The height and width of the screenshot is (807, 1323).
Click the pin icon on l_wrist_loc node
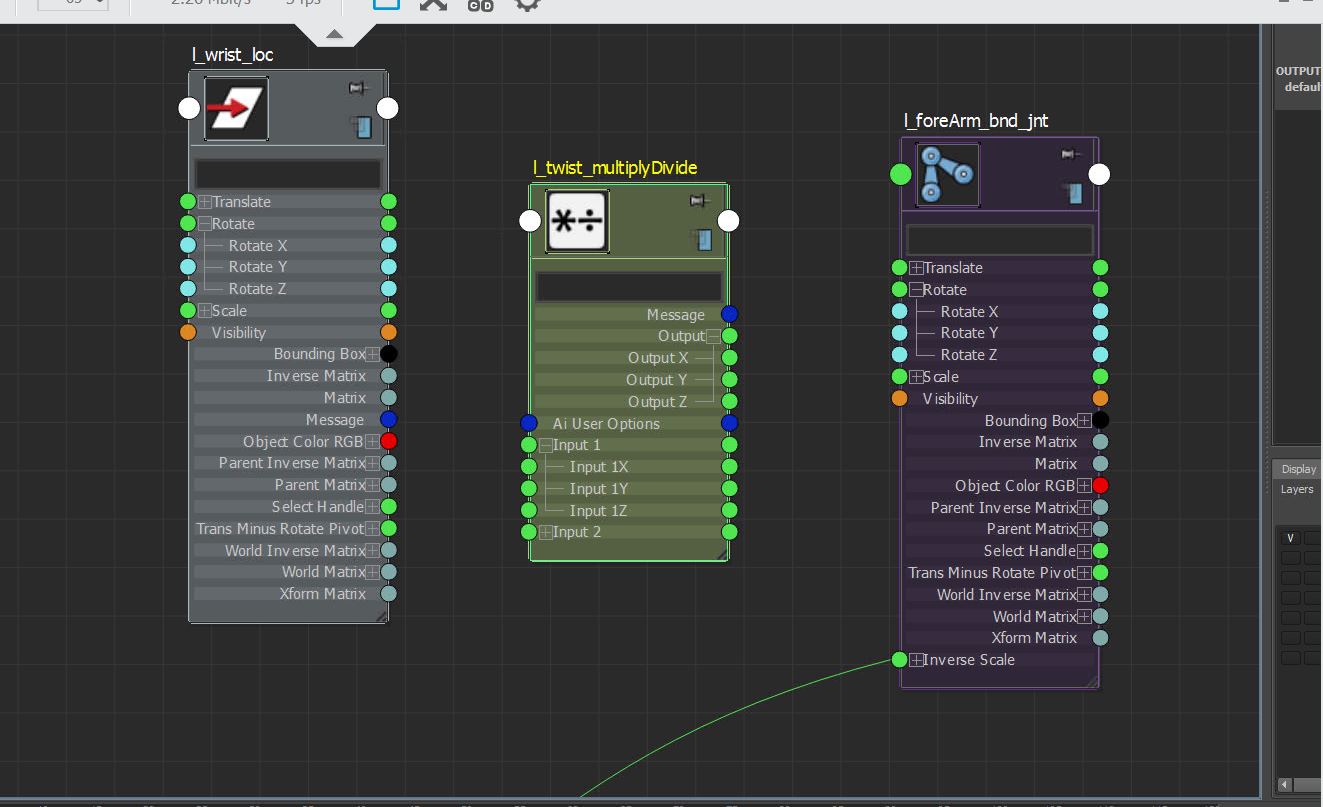(x=358, y=89)
